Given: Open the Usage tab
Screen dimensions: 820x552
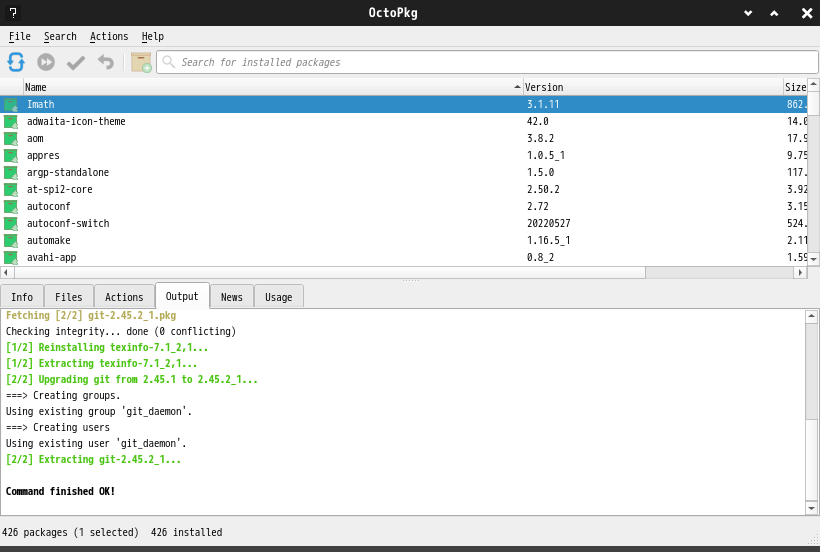Looking at the screenshot, I should [x=278, y=297].
